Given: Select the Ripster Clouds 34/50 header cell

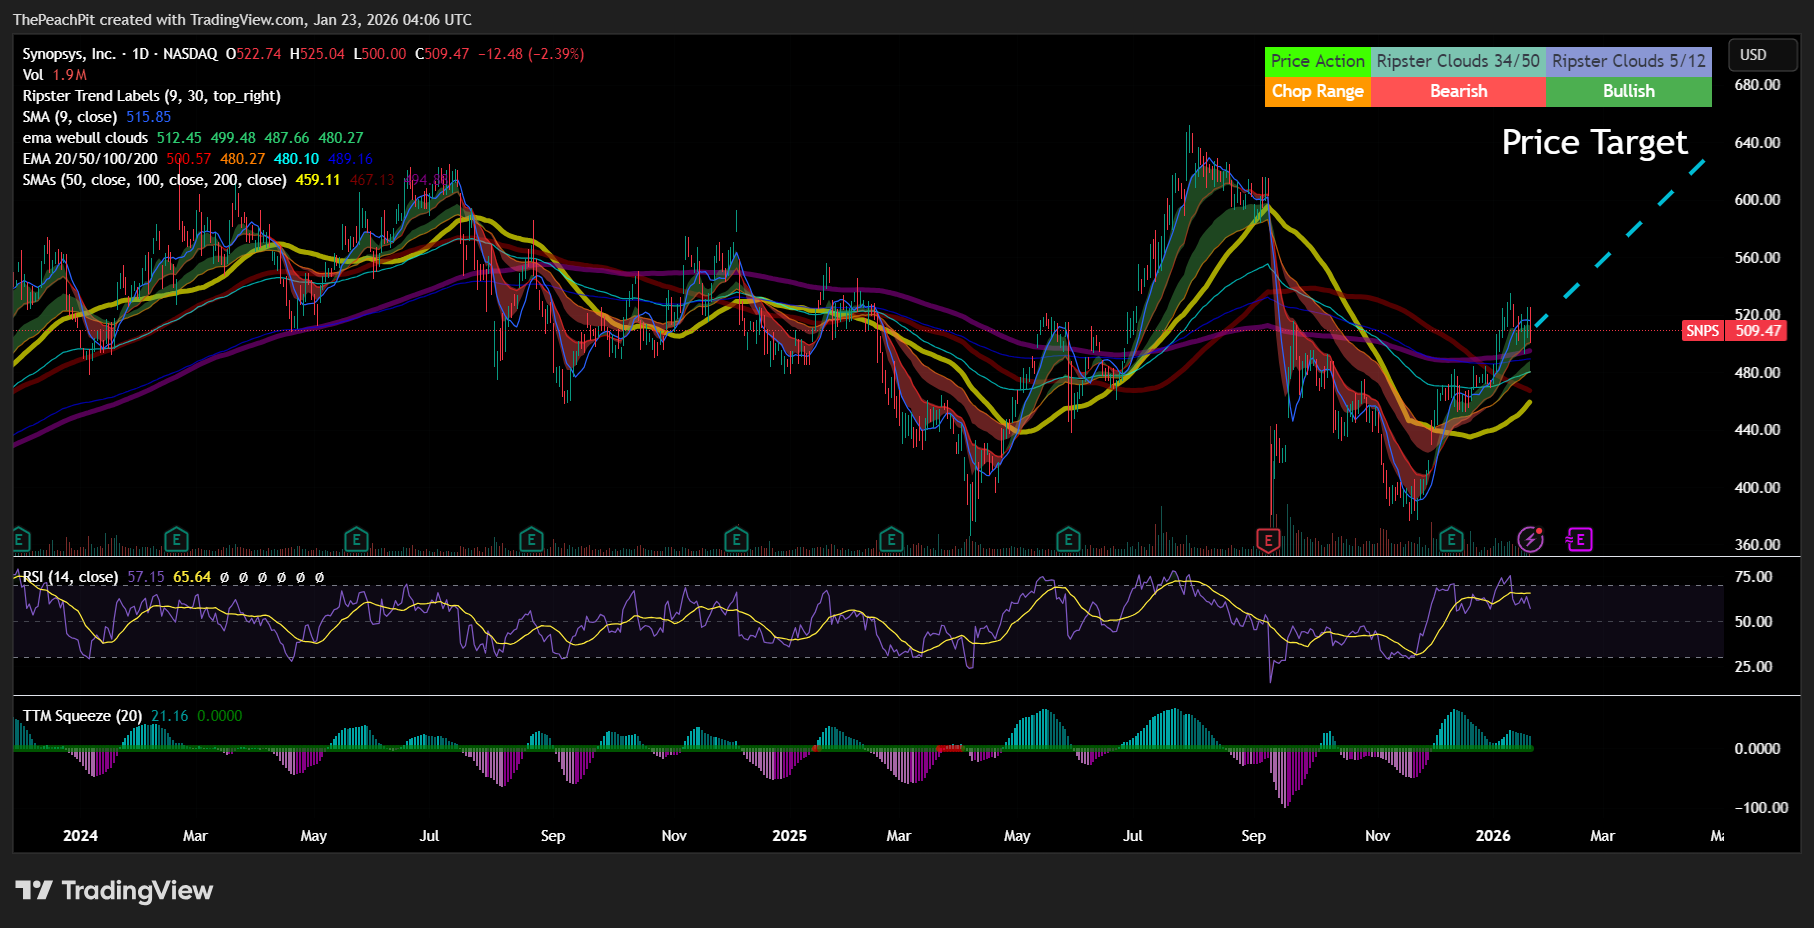Looking at the screenshot, I should coord(1458,61).
